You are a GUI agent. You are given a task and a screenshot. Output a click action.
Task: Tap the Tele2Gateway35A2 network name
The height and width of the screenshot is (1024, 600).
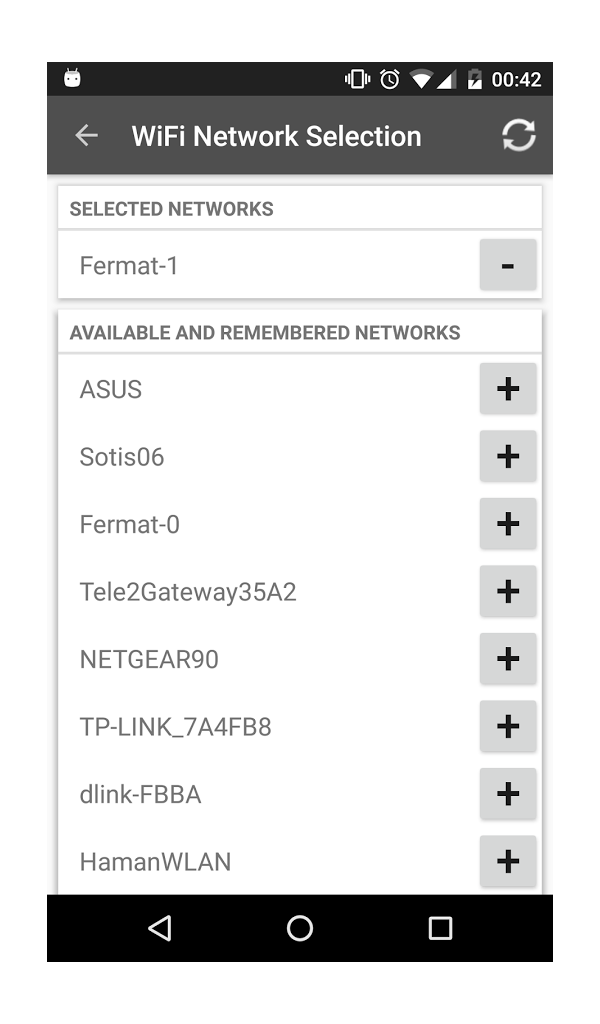[x=188, y=592]
